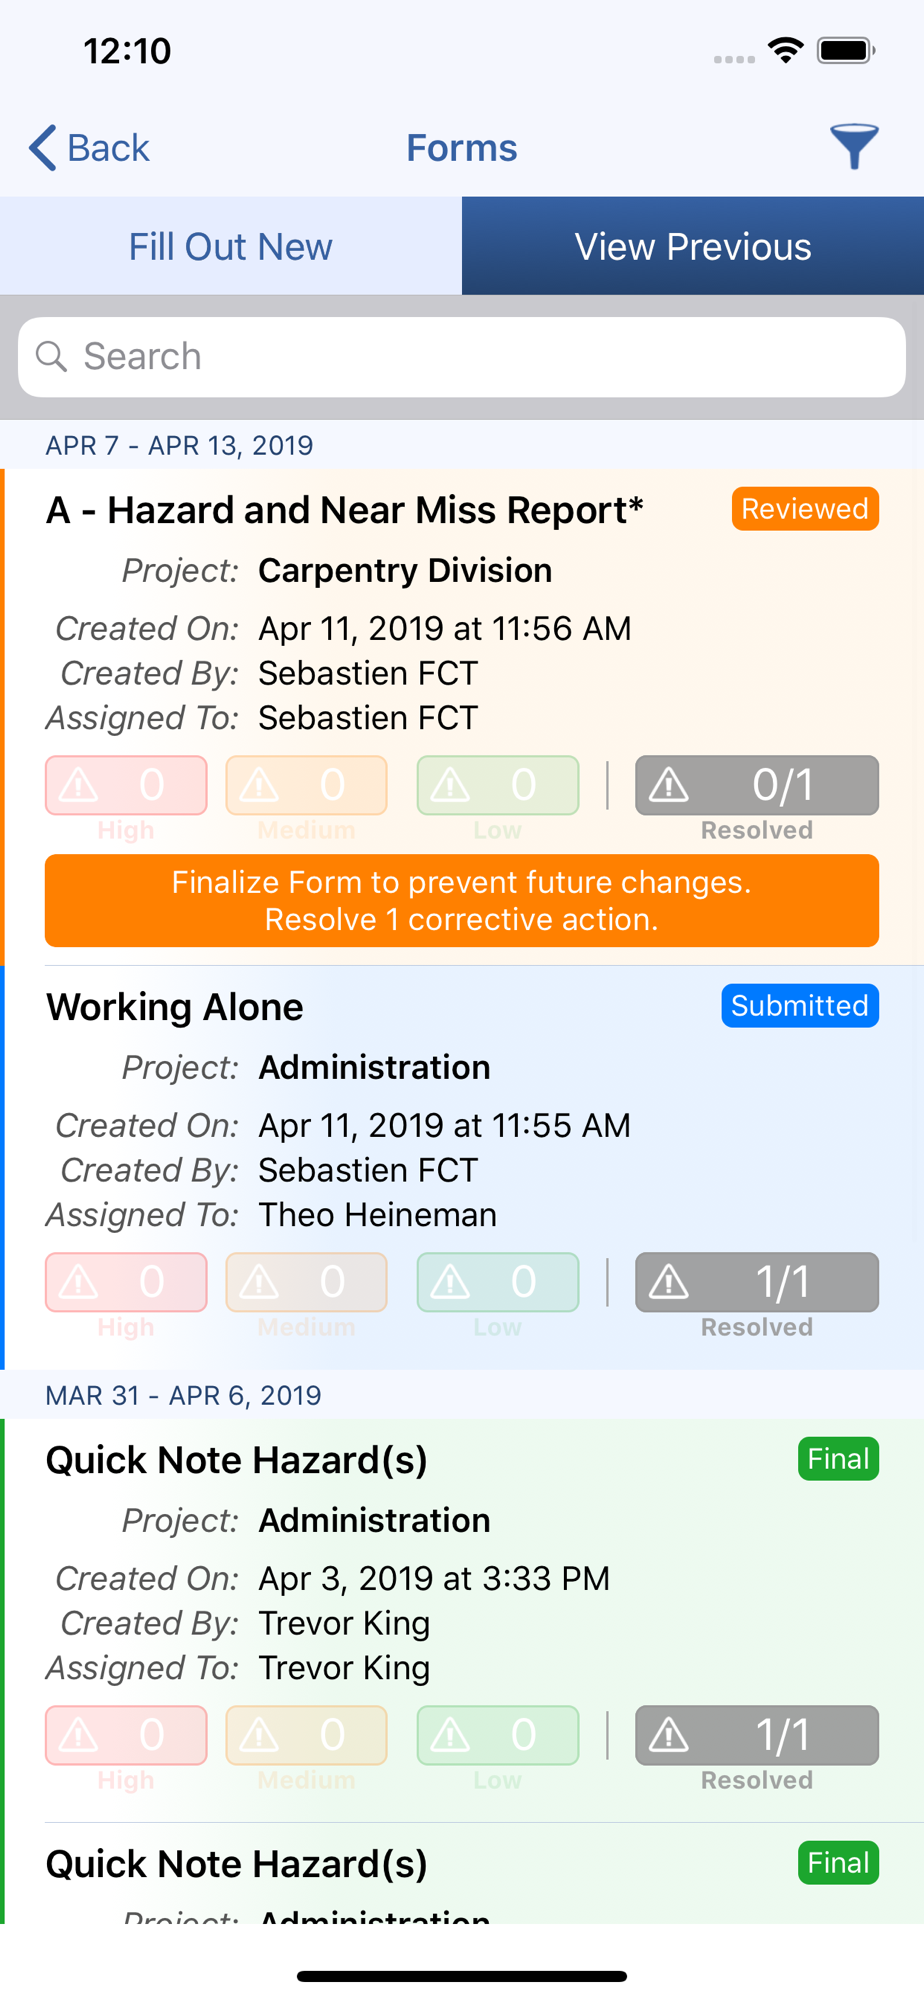Open the Working Alone form entry
Viewport: 924px width, 2000px height.
click(462, 1167)
